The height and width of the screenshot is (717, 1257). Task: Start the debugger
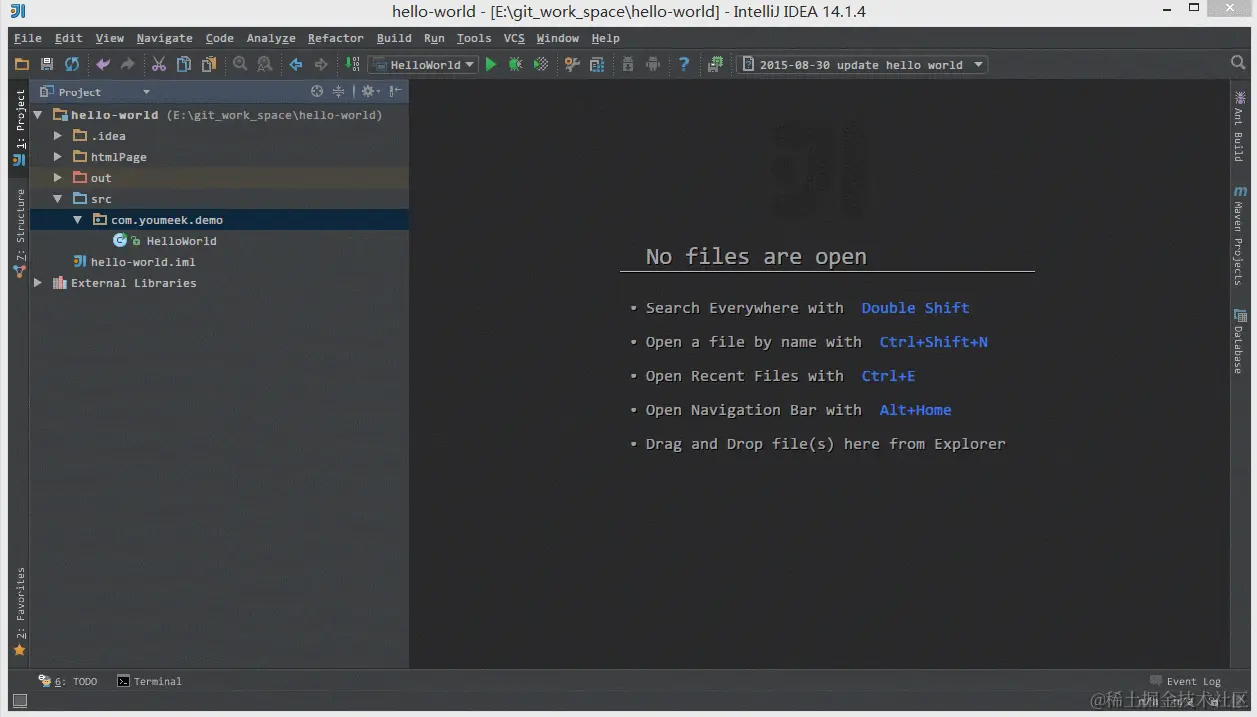pyautogui.click(x=515, y=64)
